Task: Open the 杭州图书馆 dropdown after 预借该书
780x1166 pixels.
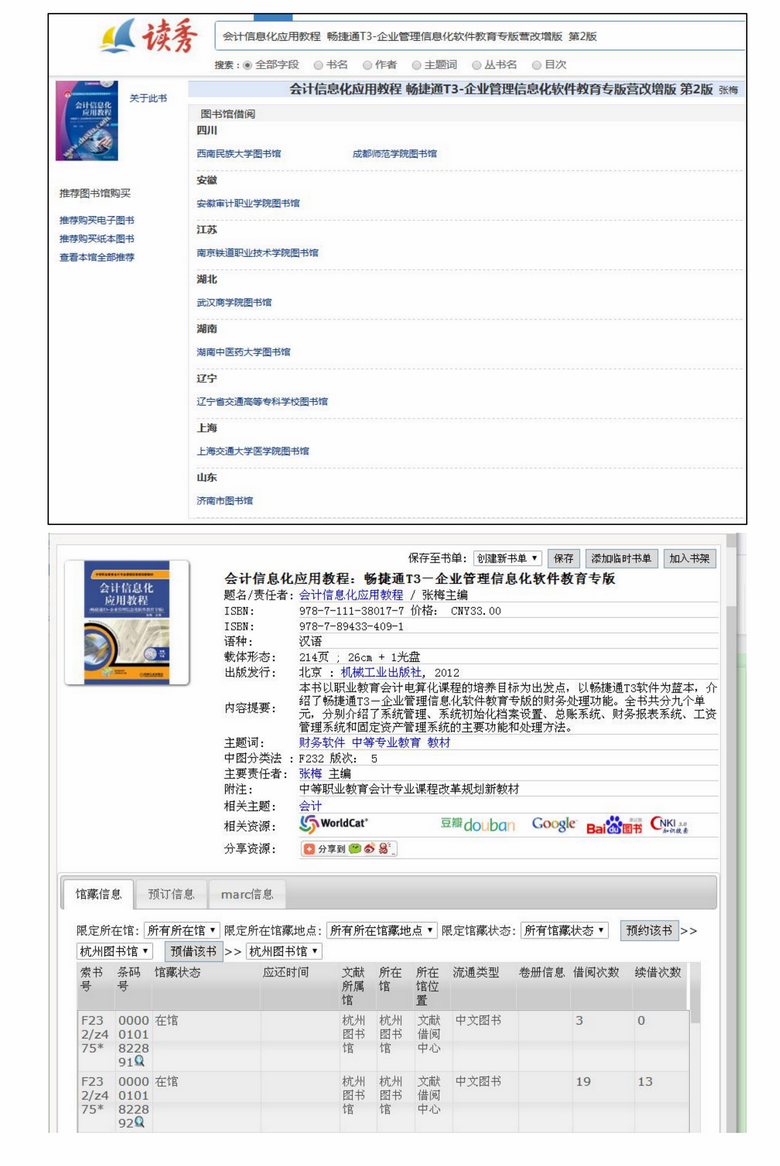Action: point(284,951)
